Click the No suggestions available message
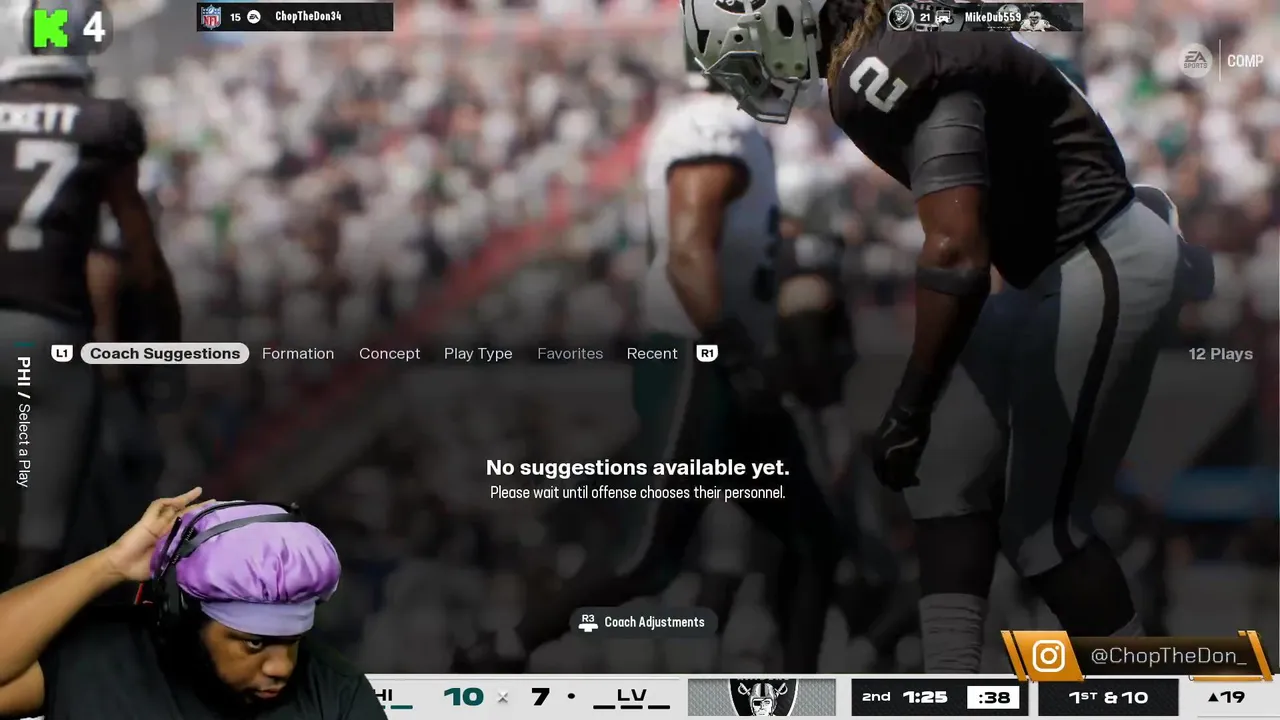 pos(637,467)
